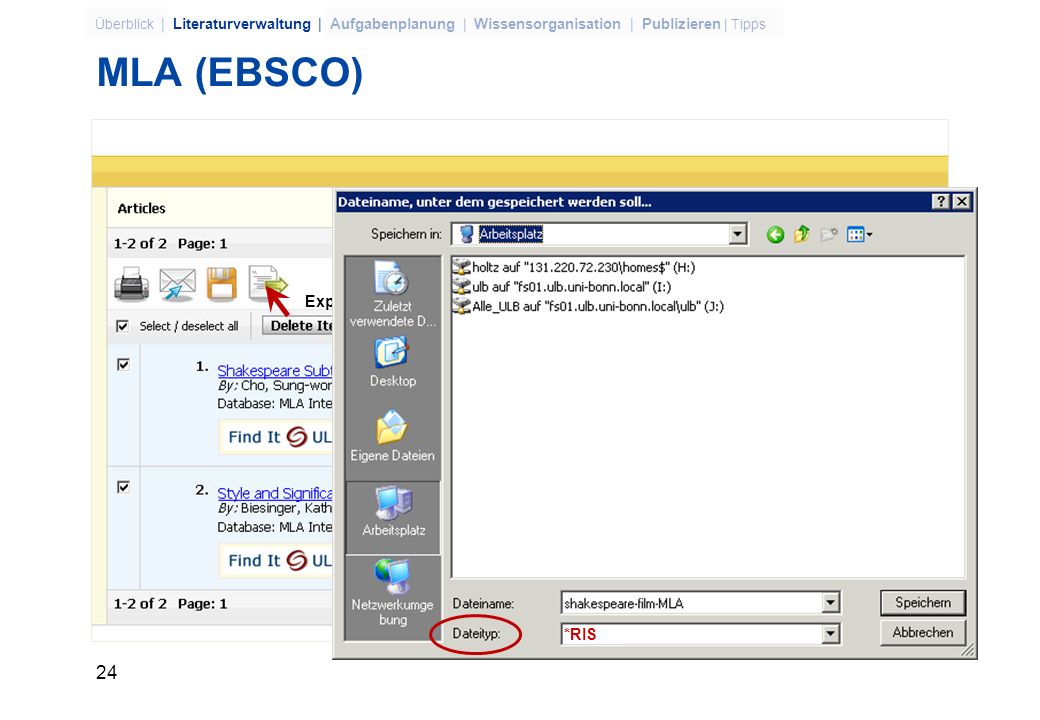This screenshot has width=1040, height=720.
Task: Click Find It button for article 2
Action: pos(276,561)
